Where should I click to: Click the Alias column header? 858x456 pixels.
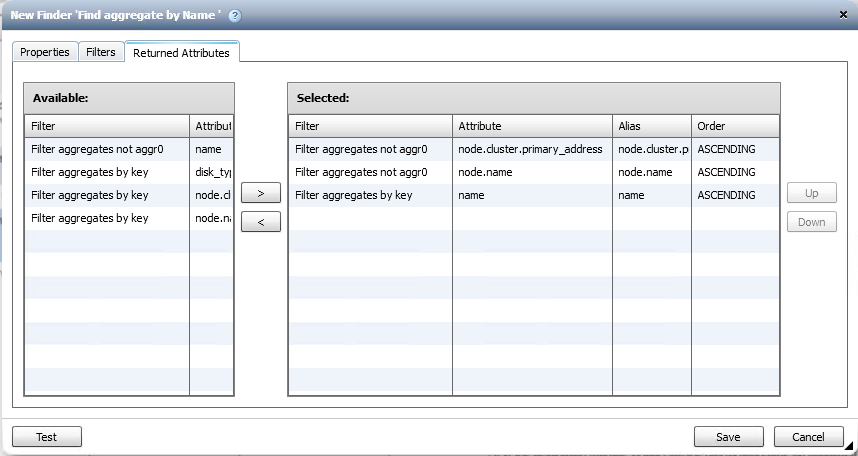(651, 126)
